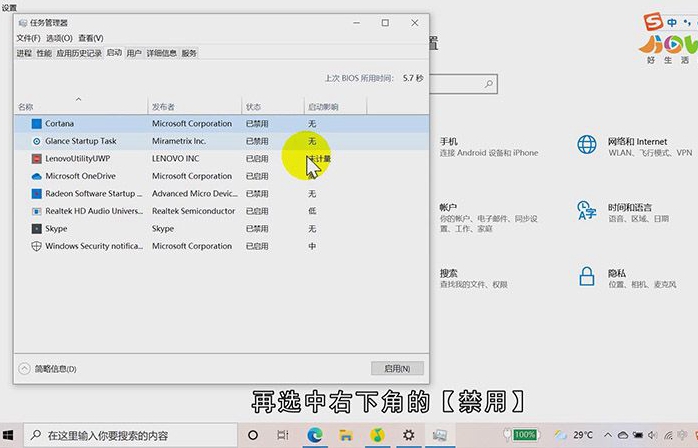Switch to the 性能 tab
The height and width of the screenshot is (448, 698).
[x=44, y=53]
